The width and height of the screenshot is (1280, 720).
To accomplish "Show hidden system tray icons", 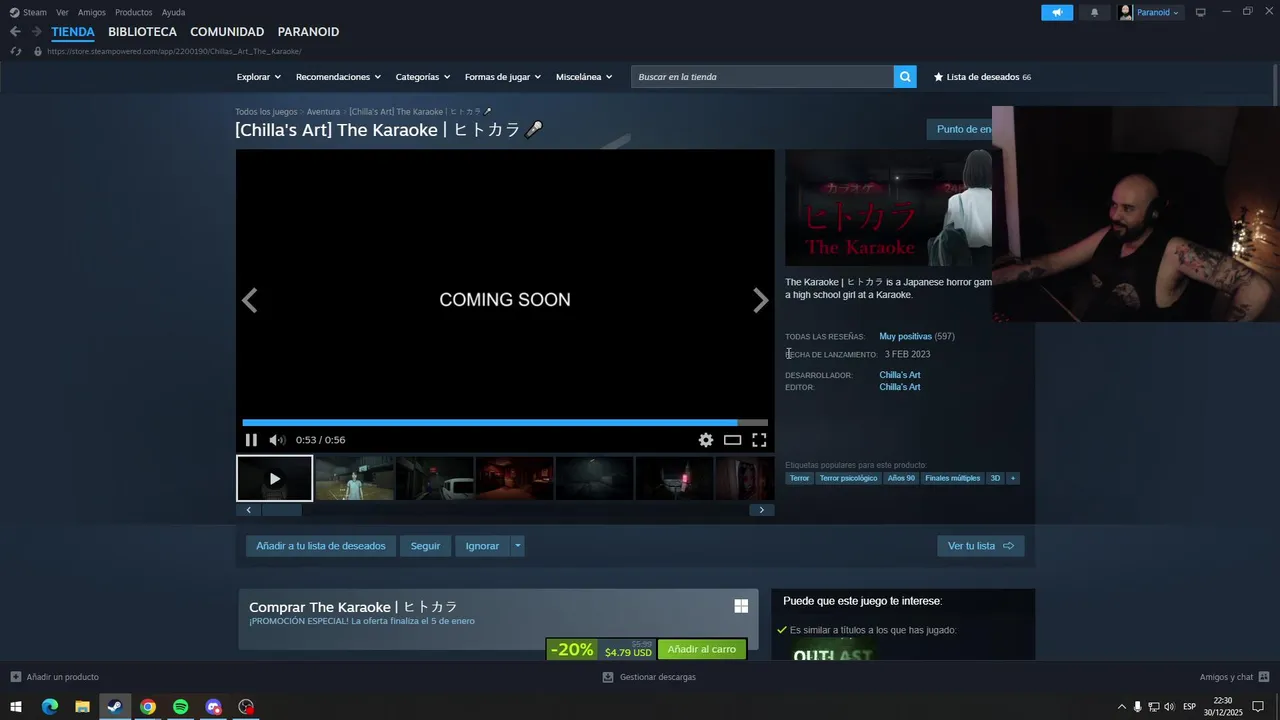I will point(1121,707).
